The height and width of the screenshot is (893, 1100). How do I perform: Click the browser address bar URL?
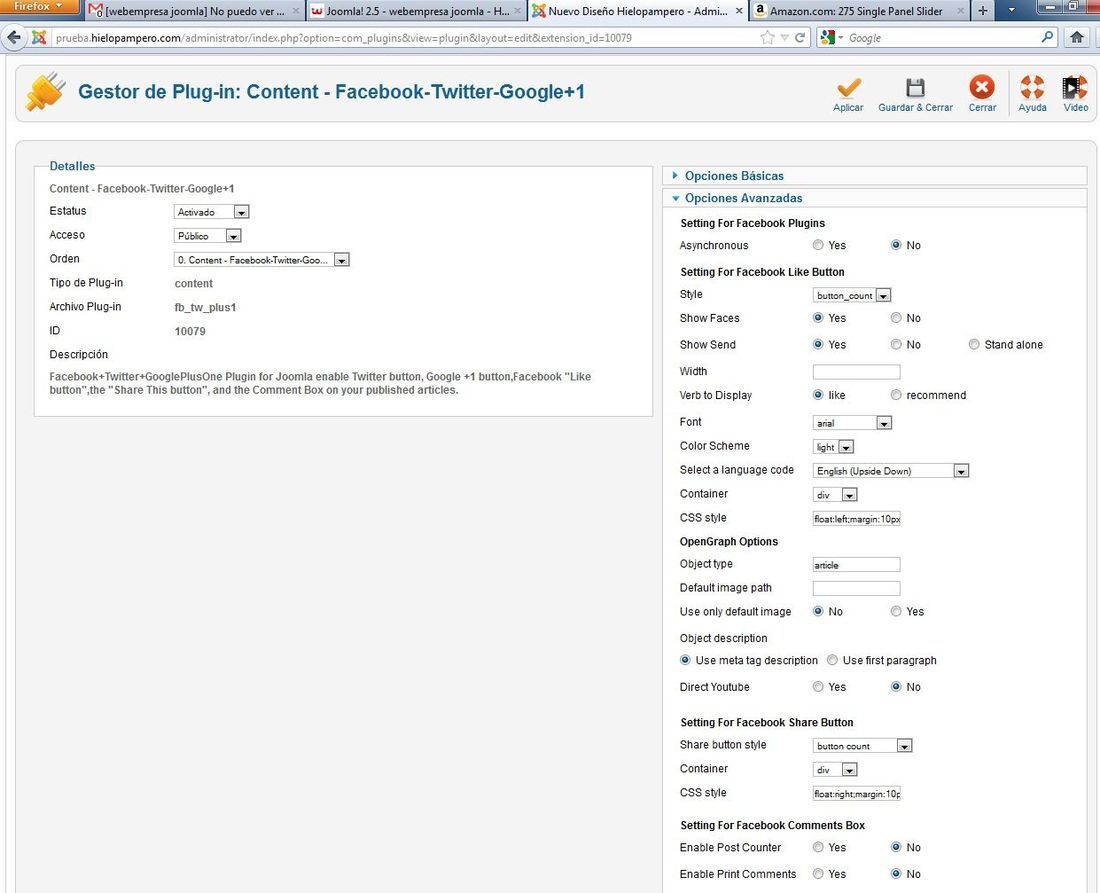click(x=344, y=38)
